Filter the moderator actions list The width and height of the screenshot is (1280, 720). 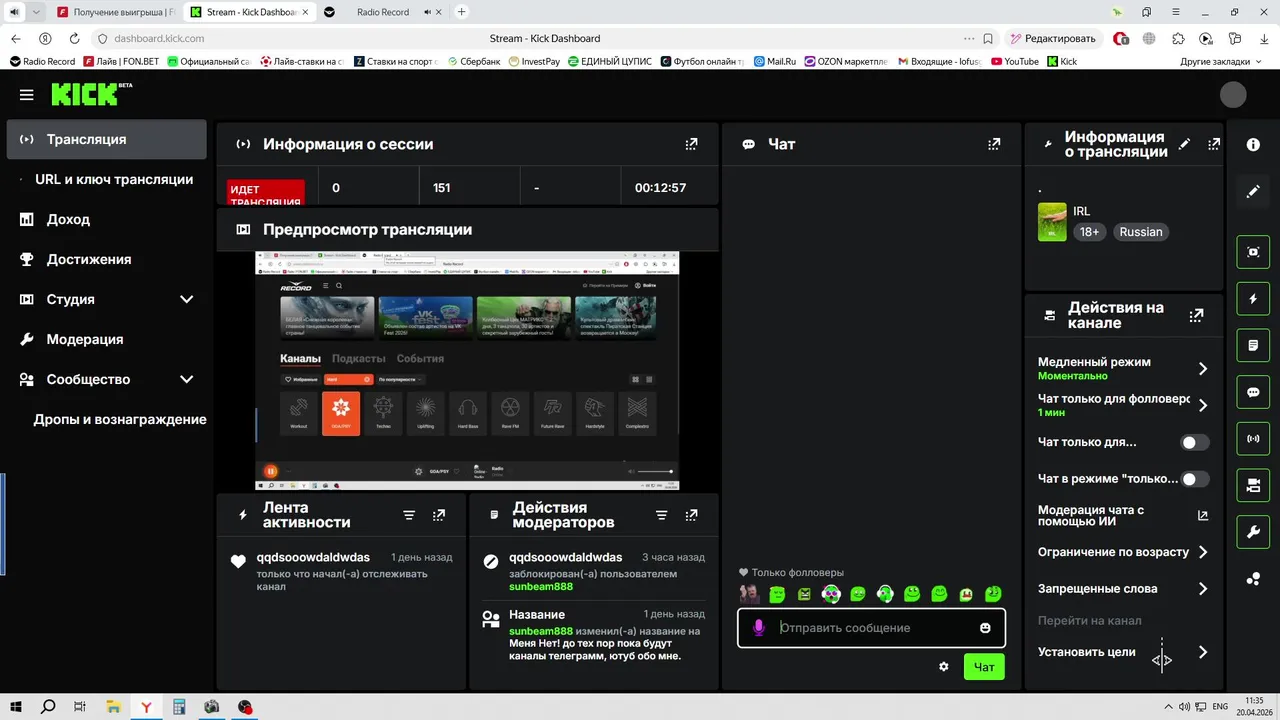[x=661, y=515]
